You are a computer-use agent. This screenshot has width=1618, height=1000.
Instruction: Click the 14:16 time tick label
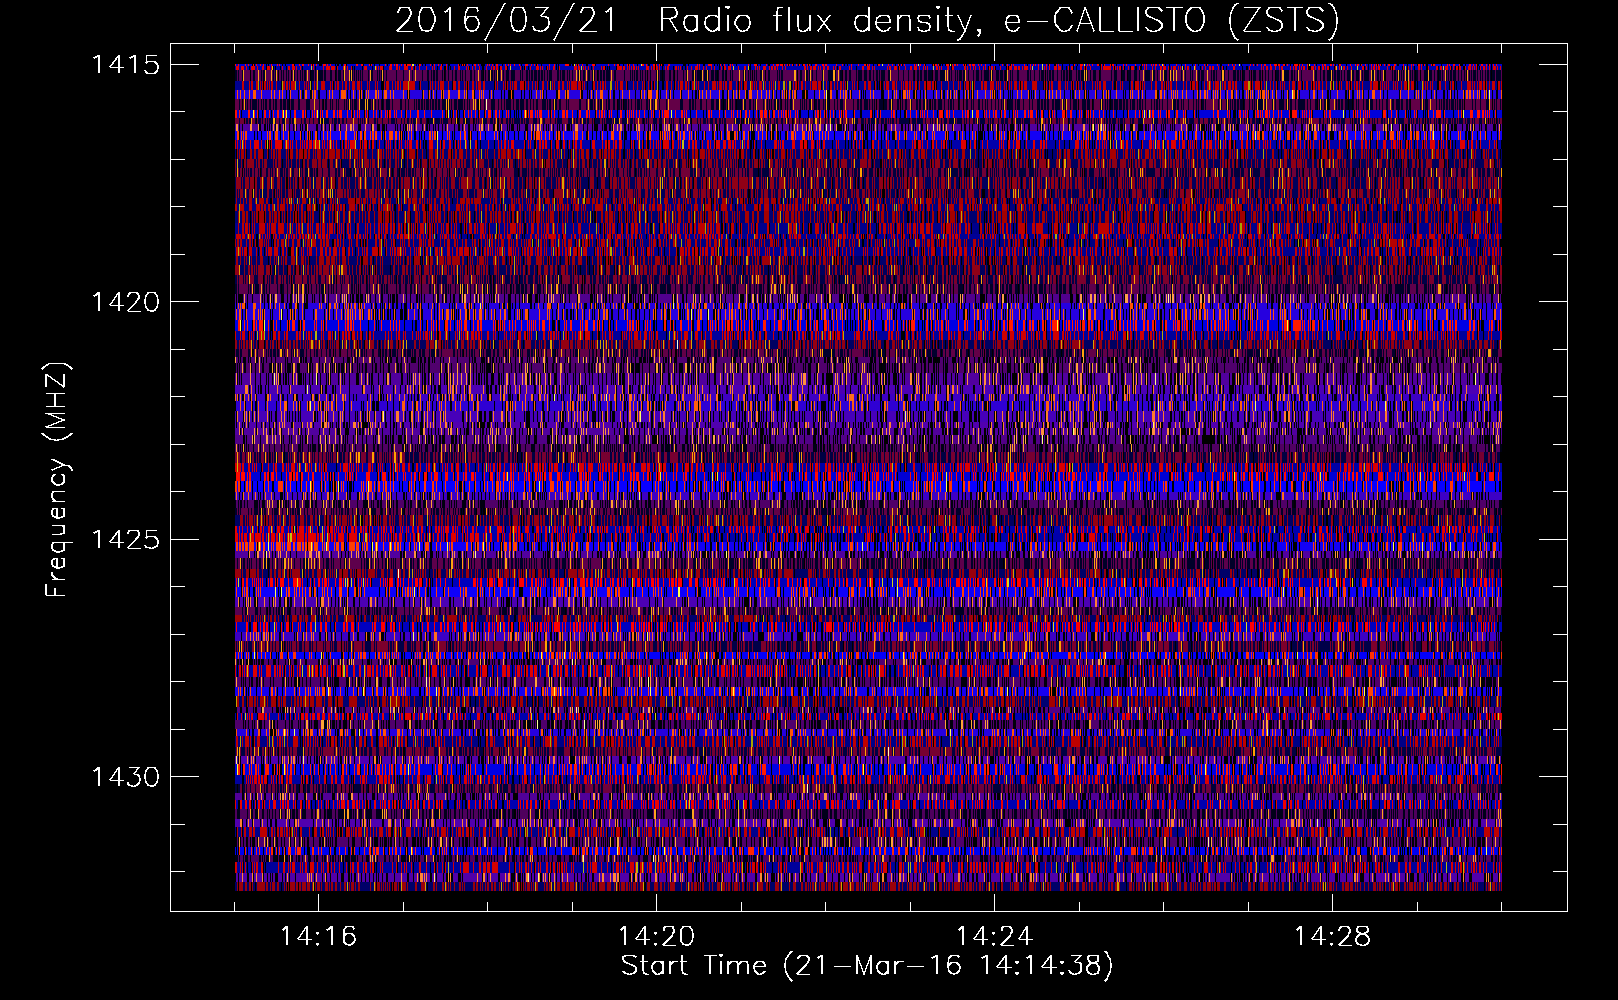(x=318, y=936)
